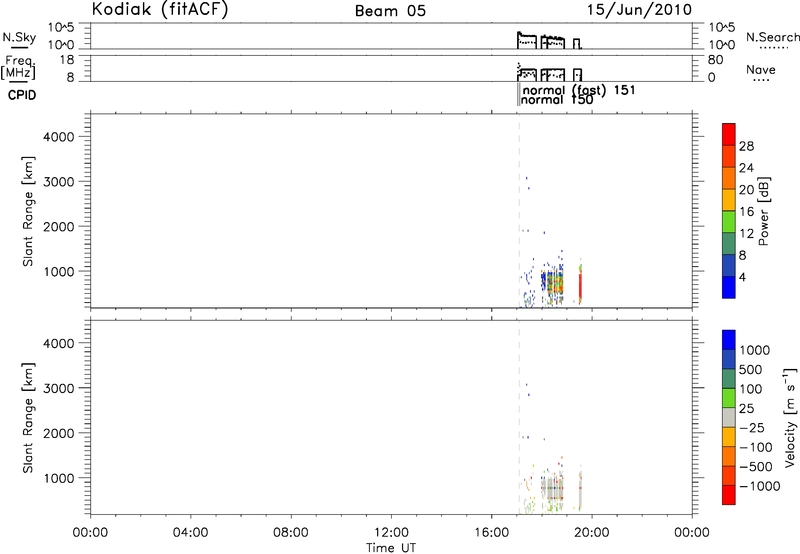Click the gray segment of Velocity color bar
800x554 pixels.
coord(729,417)
